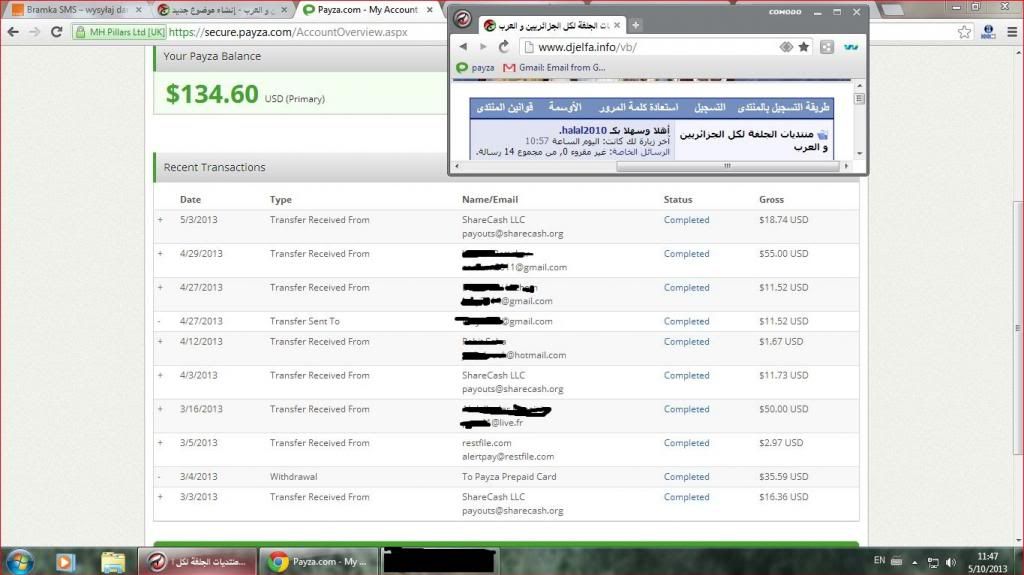The width and height of the screenshot is (1024, 575).
Task: Expand the 3/5/2013 transaction row
Action: click(x=160, y=443)
